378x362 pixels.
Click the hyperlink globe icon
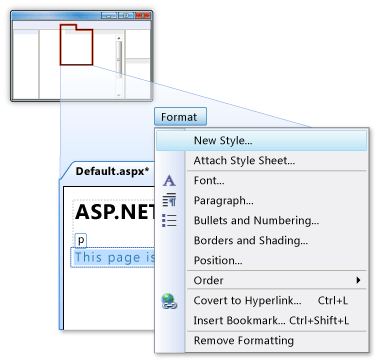[x=169, y=301]
